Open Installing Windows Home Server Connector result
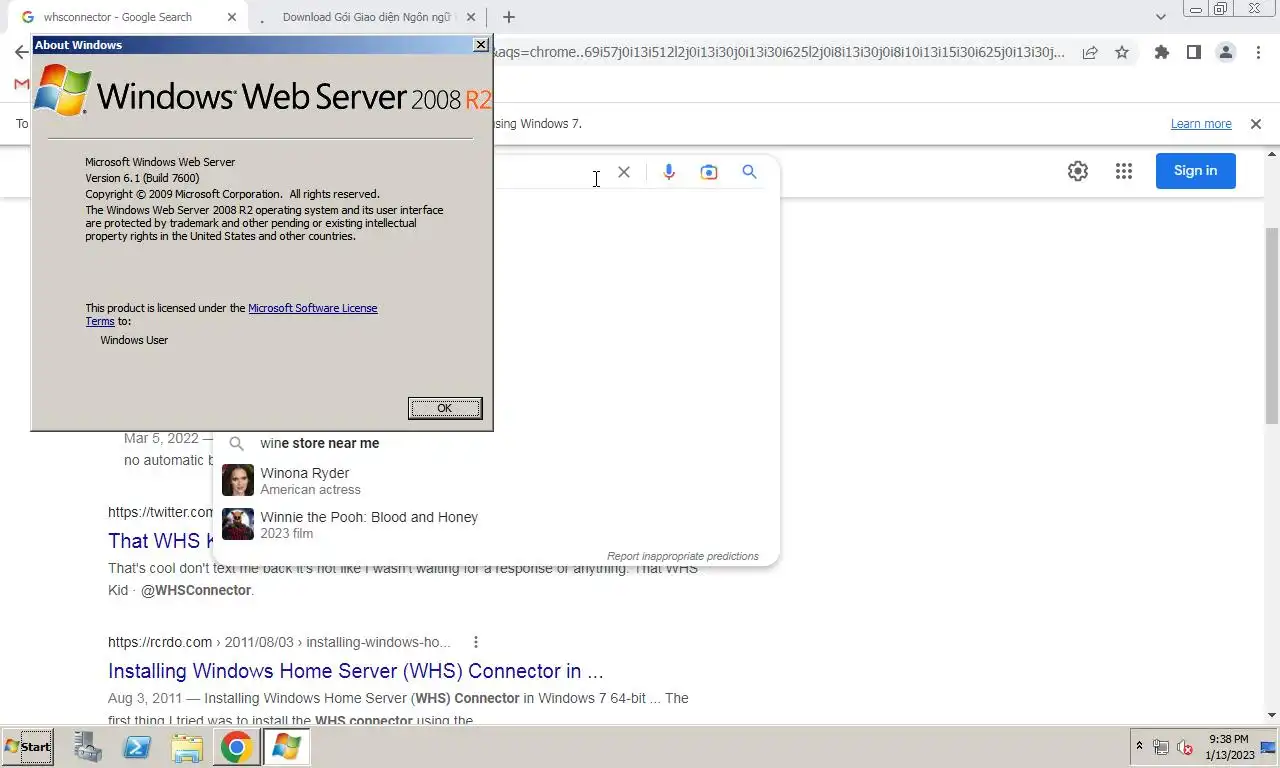Viewport: 1280px width, 768px height. [x=356, y=671]
